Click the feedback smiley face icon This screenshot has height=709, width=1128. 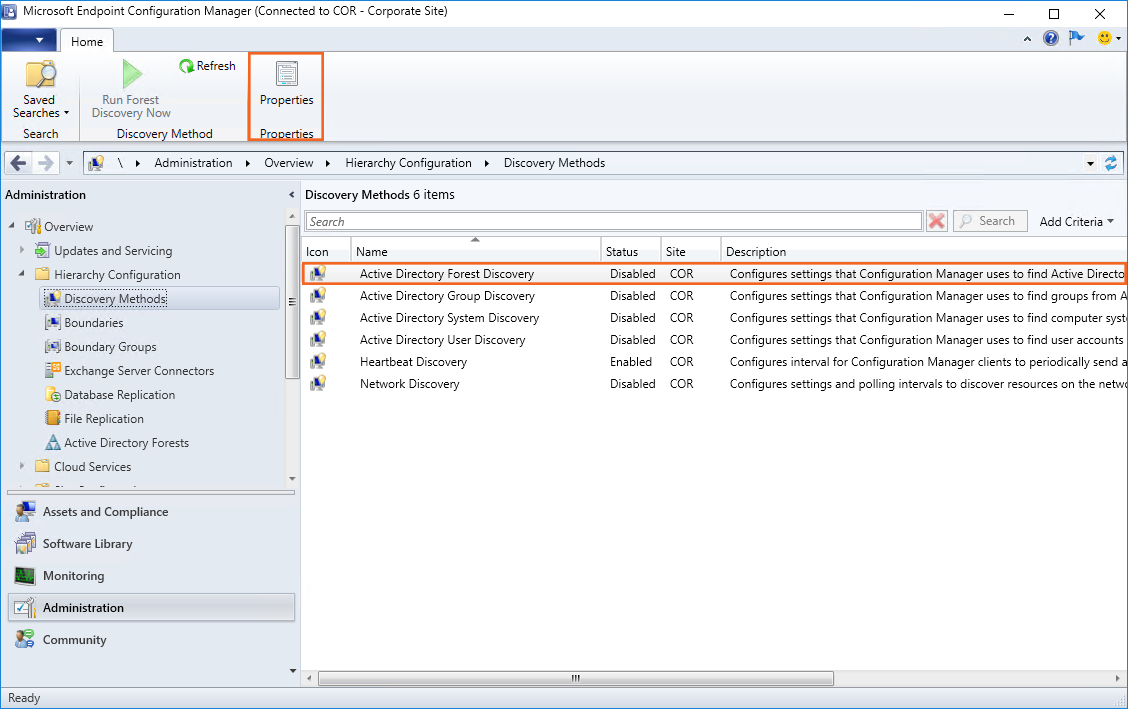[x=1104, y=38]
